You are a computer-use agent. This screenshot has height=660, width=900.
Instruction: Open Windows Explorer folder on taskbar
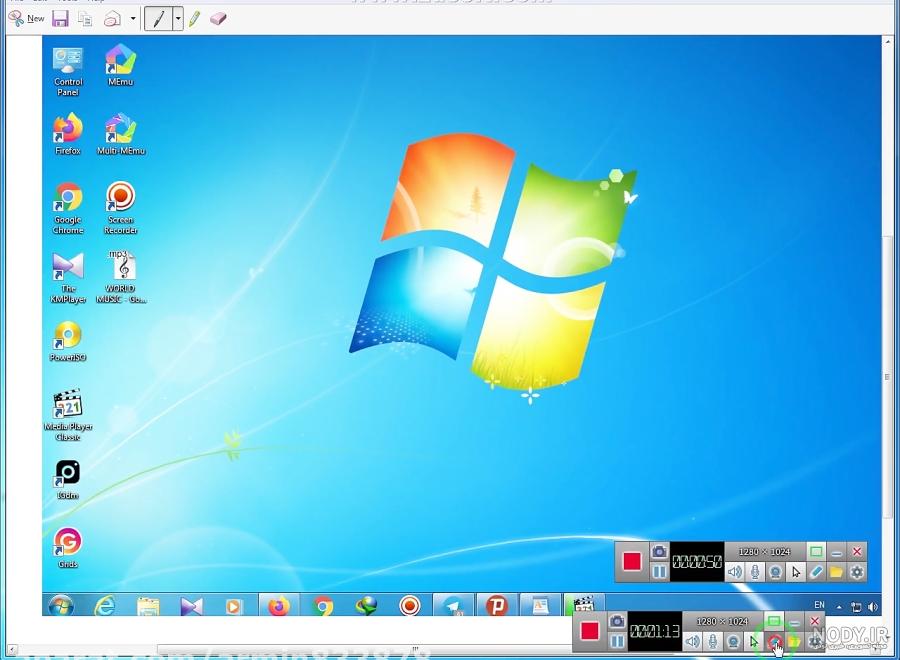pos(148,606)
